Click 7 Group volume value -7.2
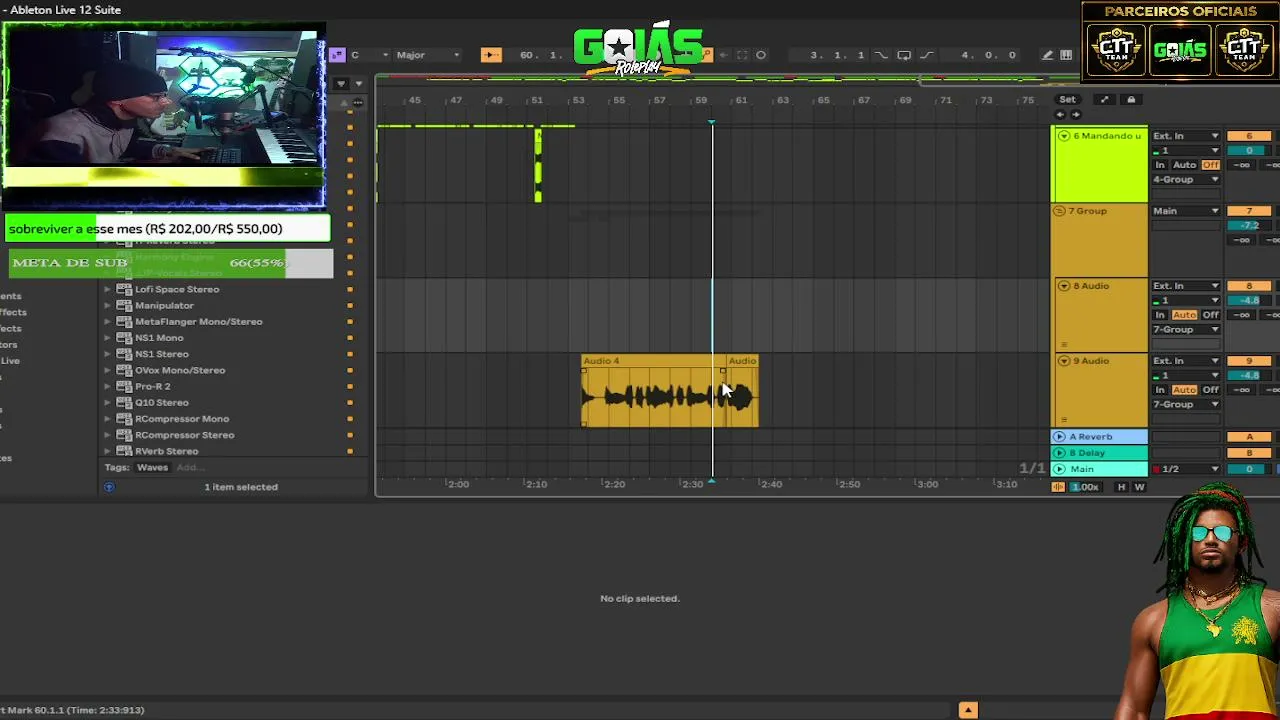 pos(1249,225)
